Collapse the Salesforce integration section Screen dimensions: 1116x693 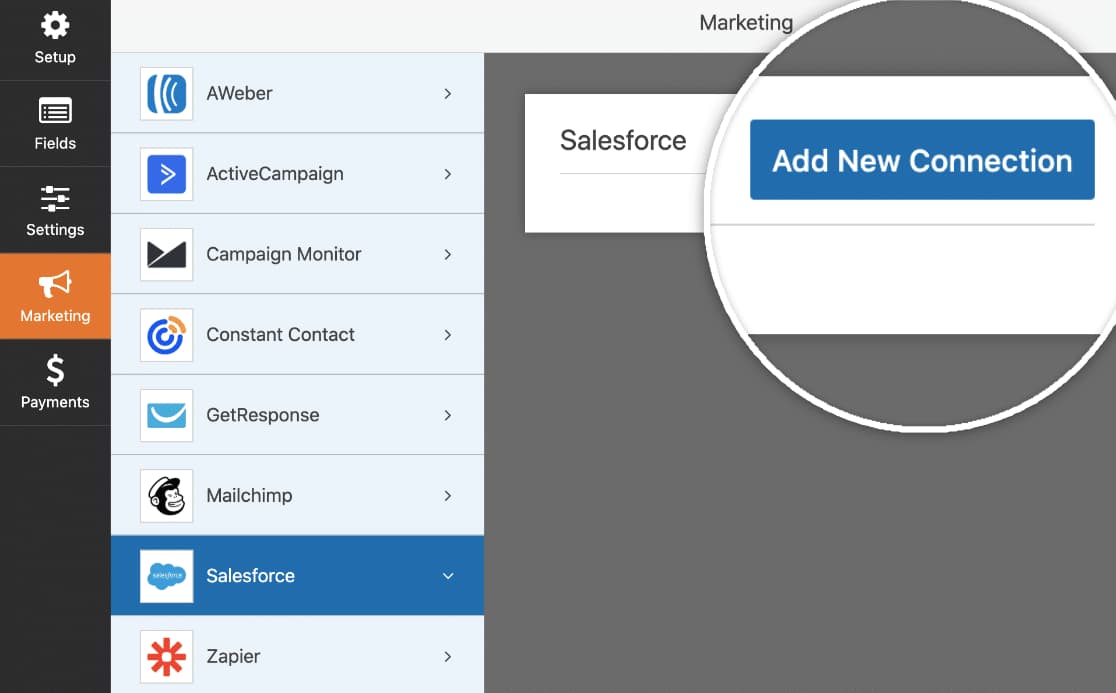(x=447, y=575)
